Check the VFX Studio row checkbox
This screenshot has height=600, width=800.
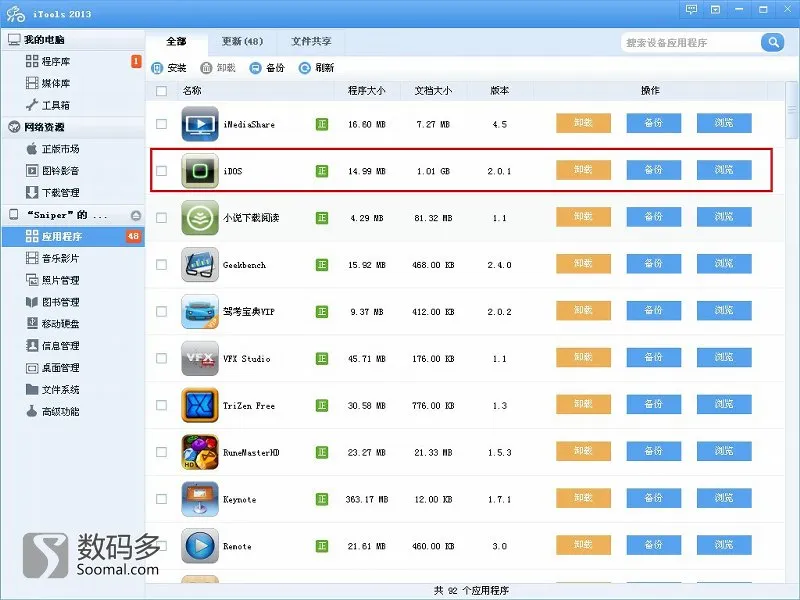point(162,359)
